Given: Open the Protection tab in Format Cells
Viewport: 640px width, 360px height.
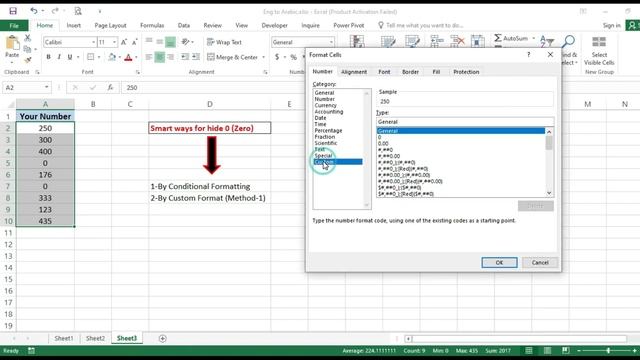Looking at the screenshot, I should click(466, 72).
